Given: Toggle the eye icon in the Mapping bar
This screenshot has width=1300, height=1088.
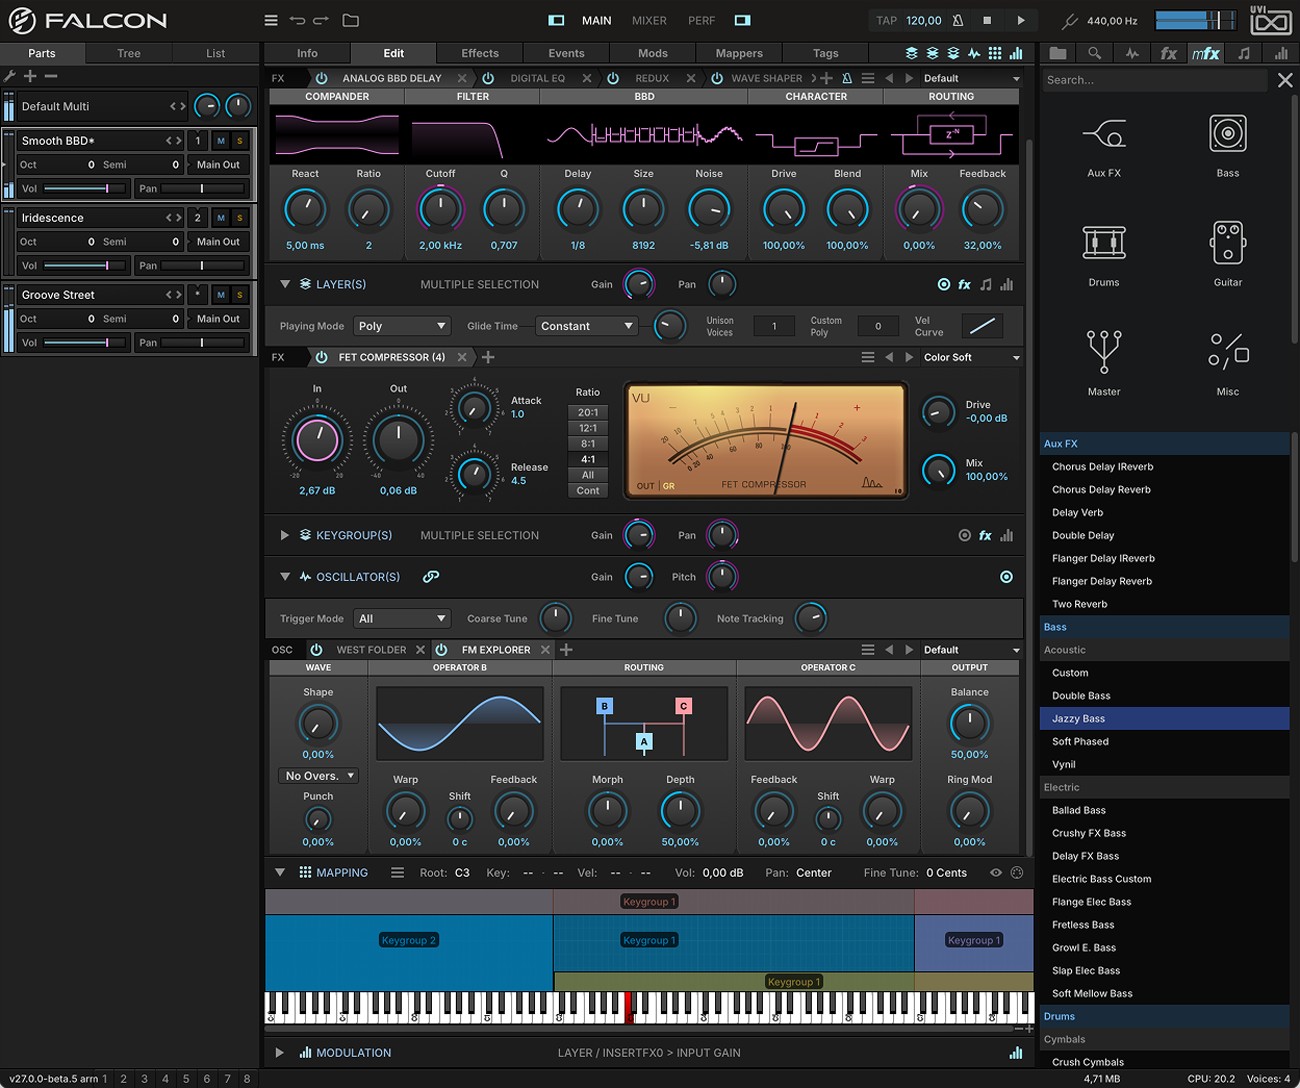Looking at the screenshot, I should click(996, 873).
